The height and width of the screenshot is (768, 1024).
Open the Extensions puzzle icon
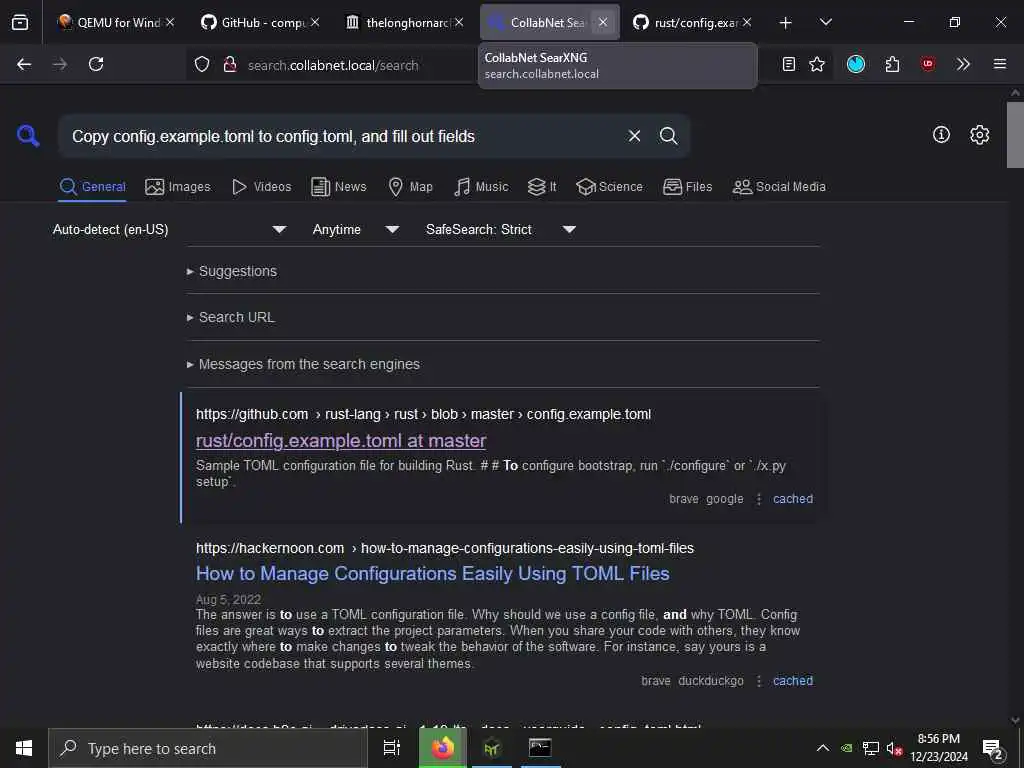[x=892, y=64]
